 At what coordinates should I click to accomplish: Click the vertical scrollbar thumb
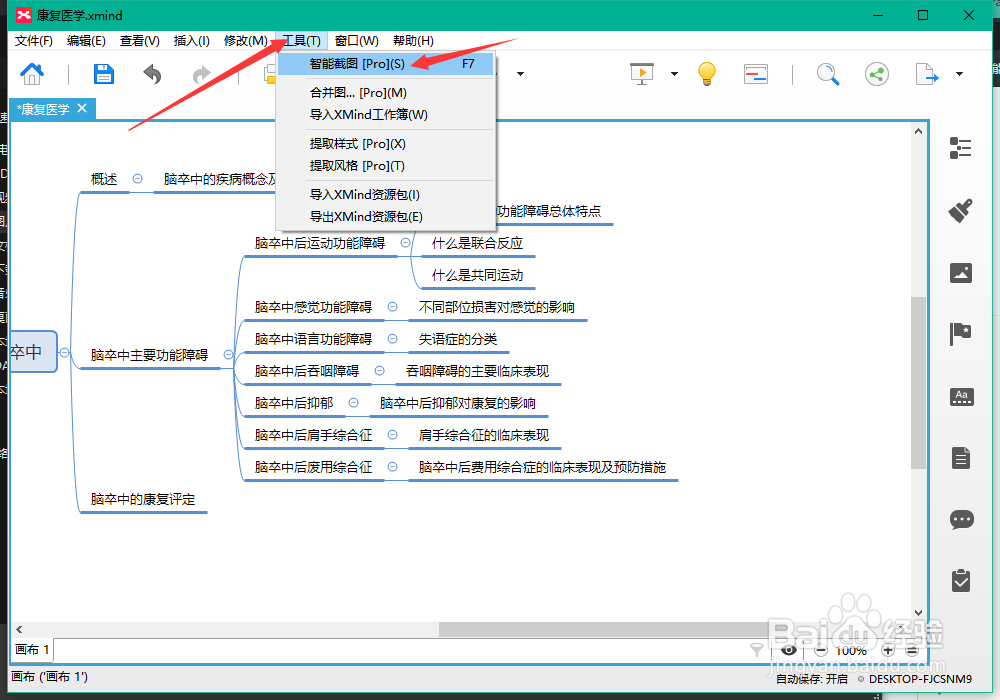pyautogui.click(x=918, y=383)
